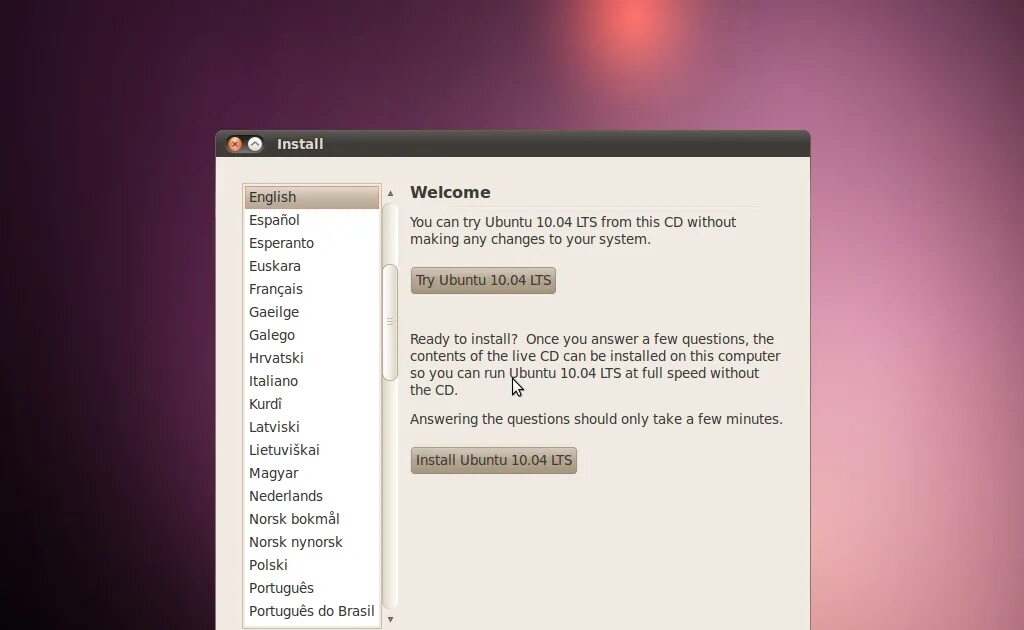Click the language list scrollbar thumb
Viewport: 1024px width, 630px height.
pyautogui.click(x=391, y=322)
